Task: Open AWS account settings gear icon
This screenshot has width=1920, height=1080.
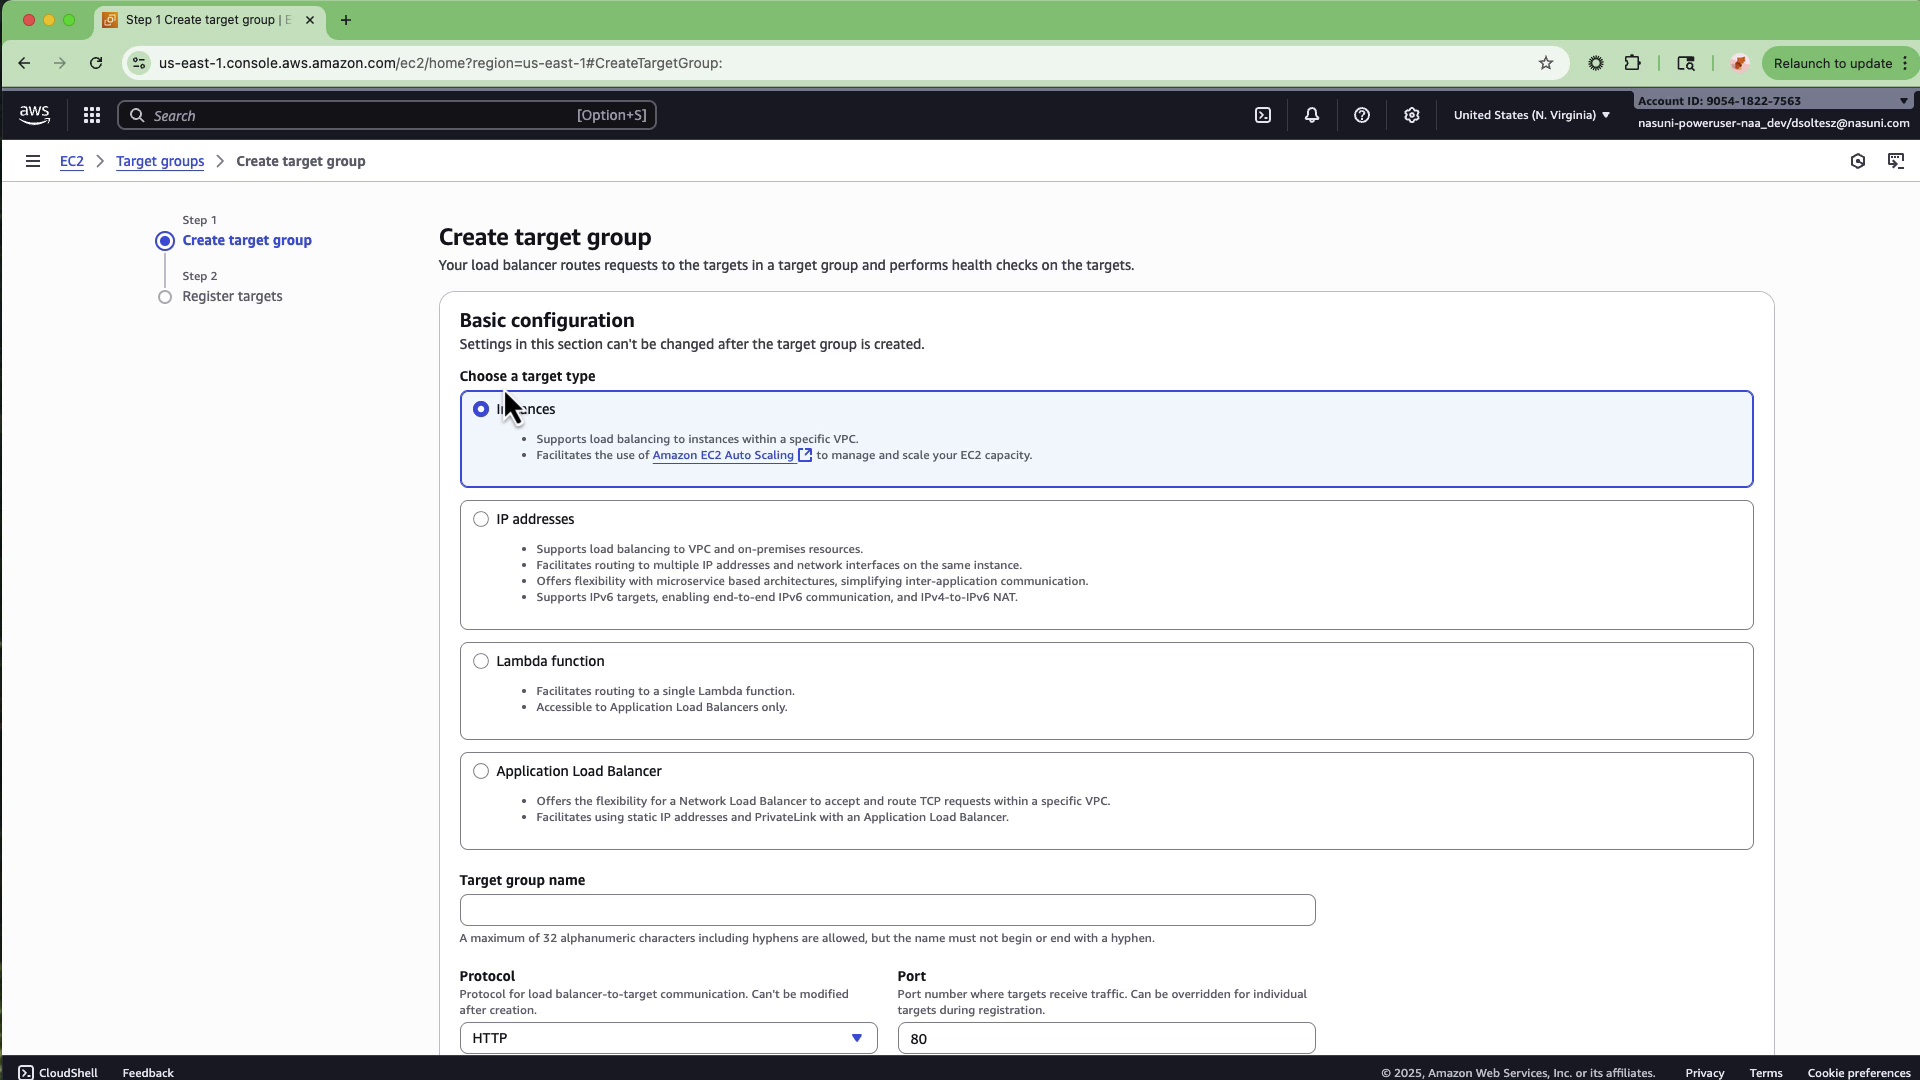Action: (x=1412, y=115)
